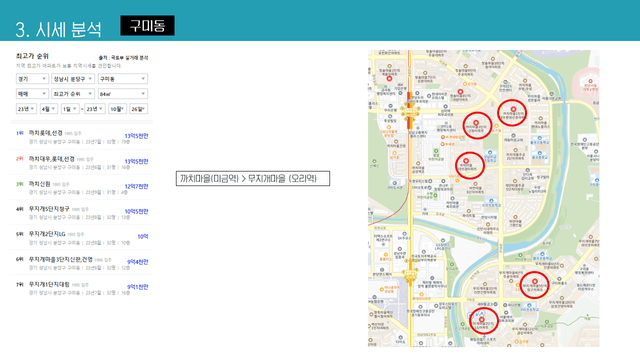Click the 10억 price of 무지개2단지LG

tap(143, 237)
